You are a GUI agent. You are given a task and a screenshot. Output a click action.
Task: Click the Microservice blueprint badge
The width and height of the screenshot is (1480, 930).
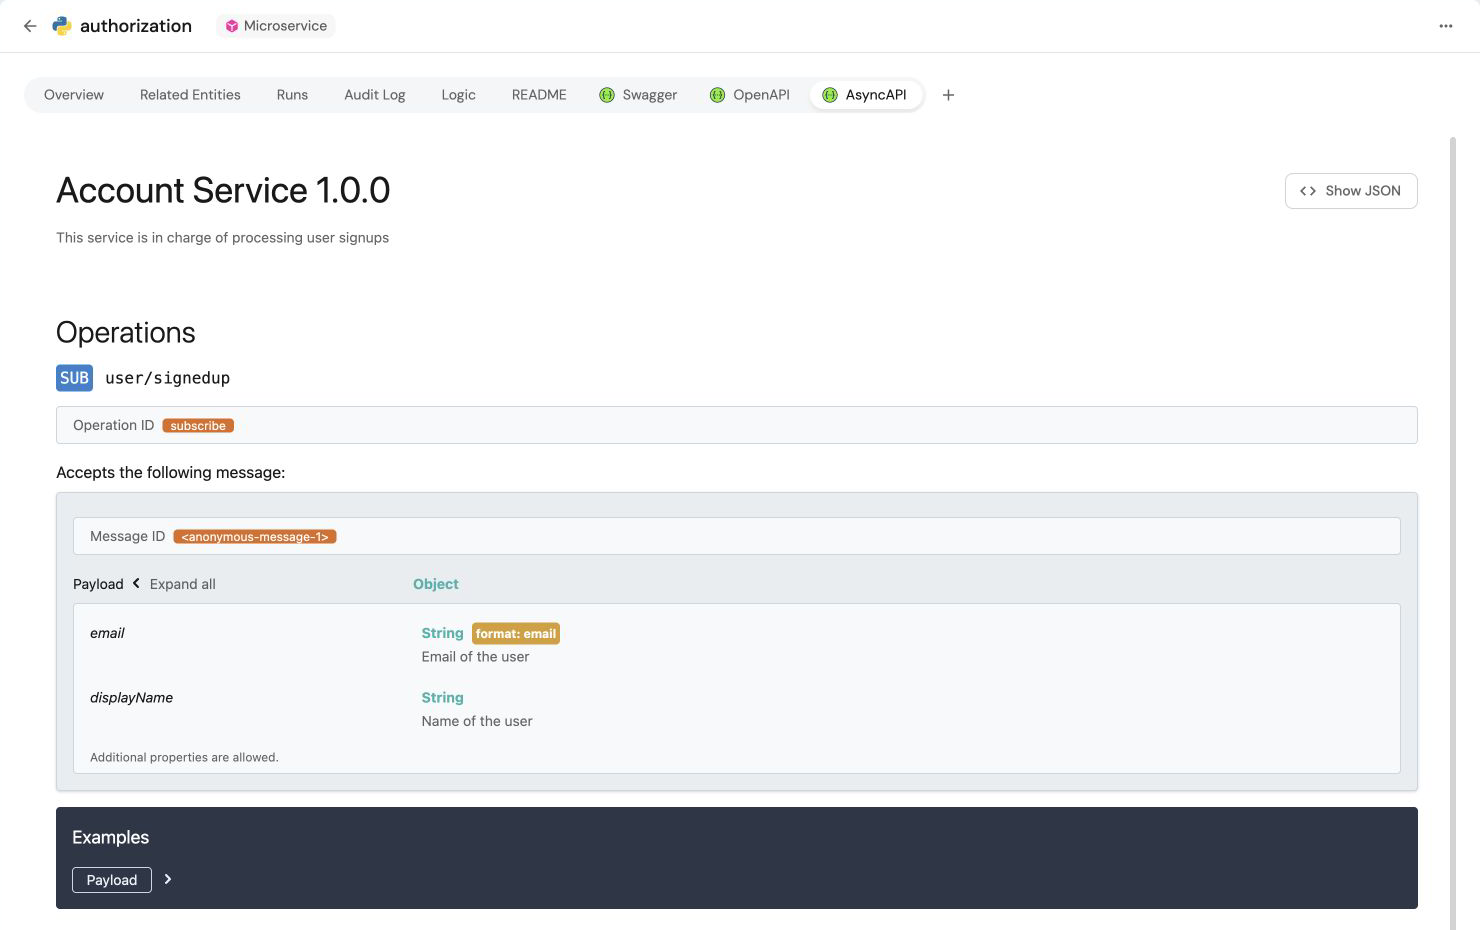point(276,26)
